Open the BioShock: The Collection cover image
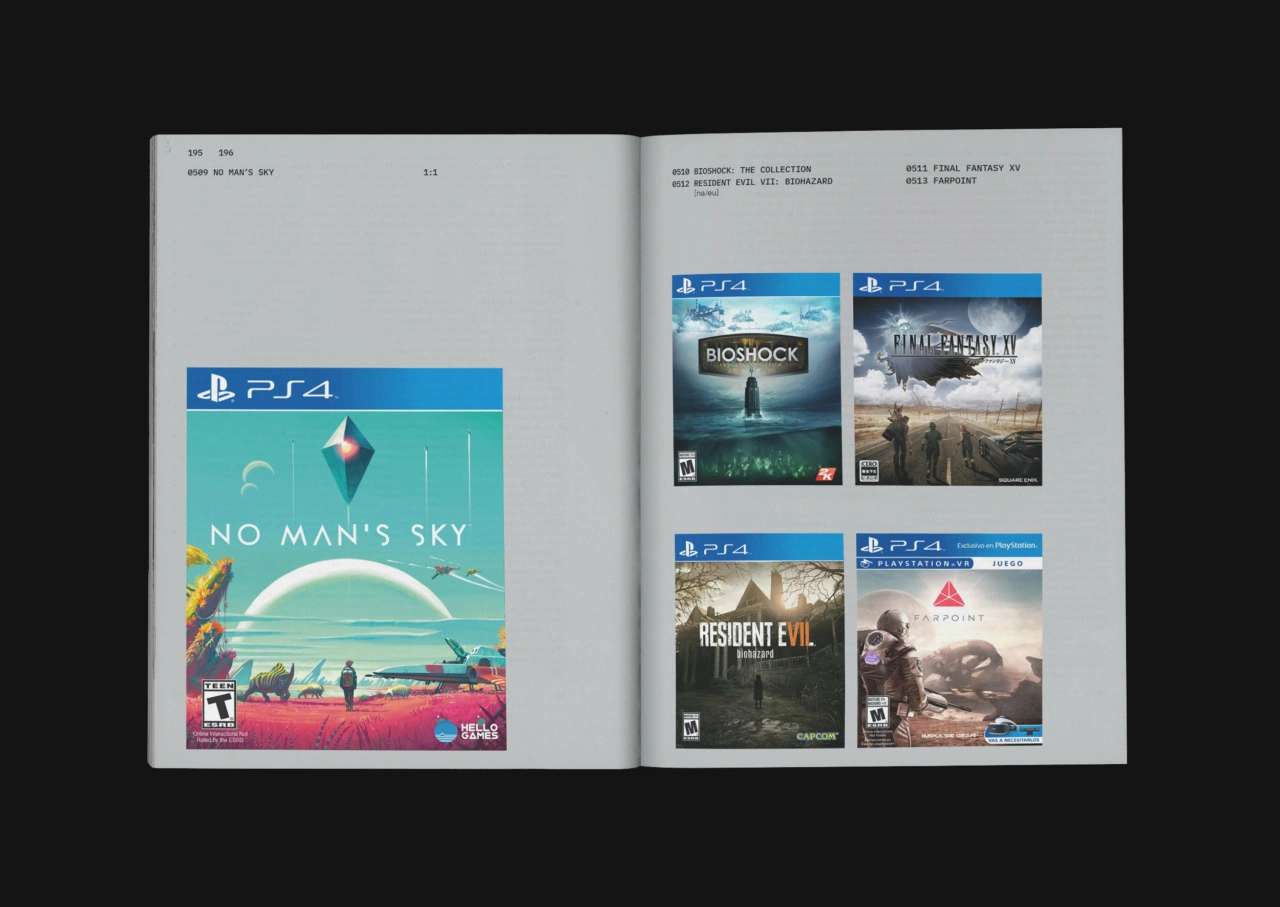1280x907 pixels. (x=757, y=379)
